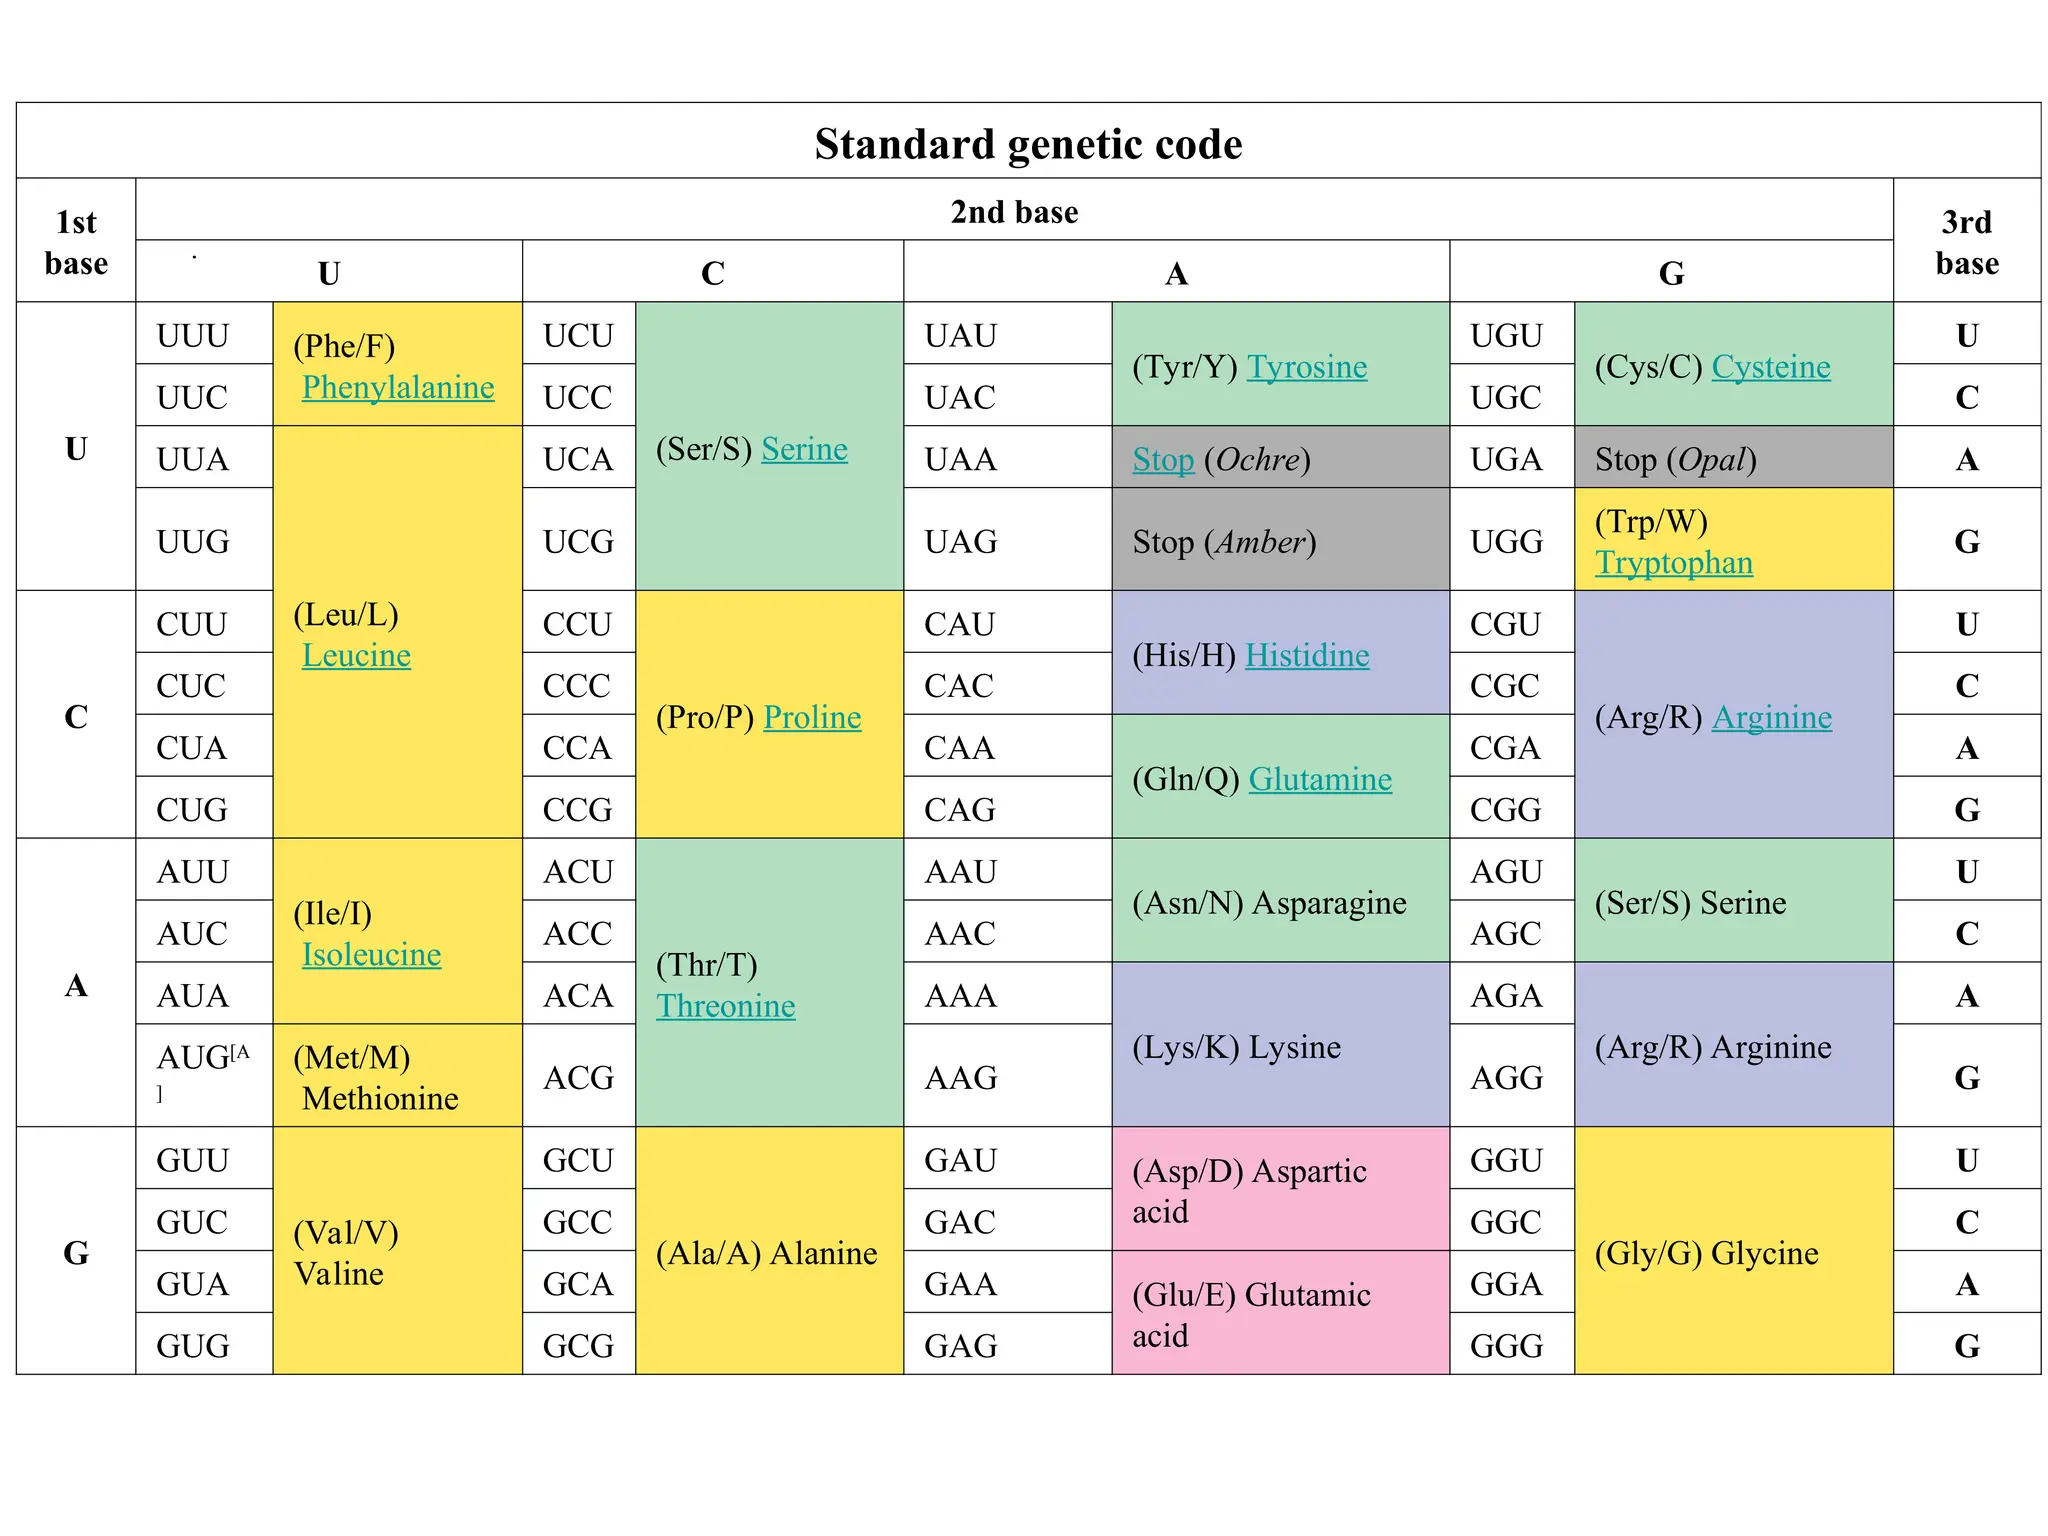This screenshot has height=1536, width=2048.
Task: Open the Leucine hyperlink
Action: [356, 656]
